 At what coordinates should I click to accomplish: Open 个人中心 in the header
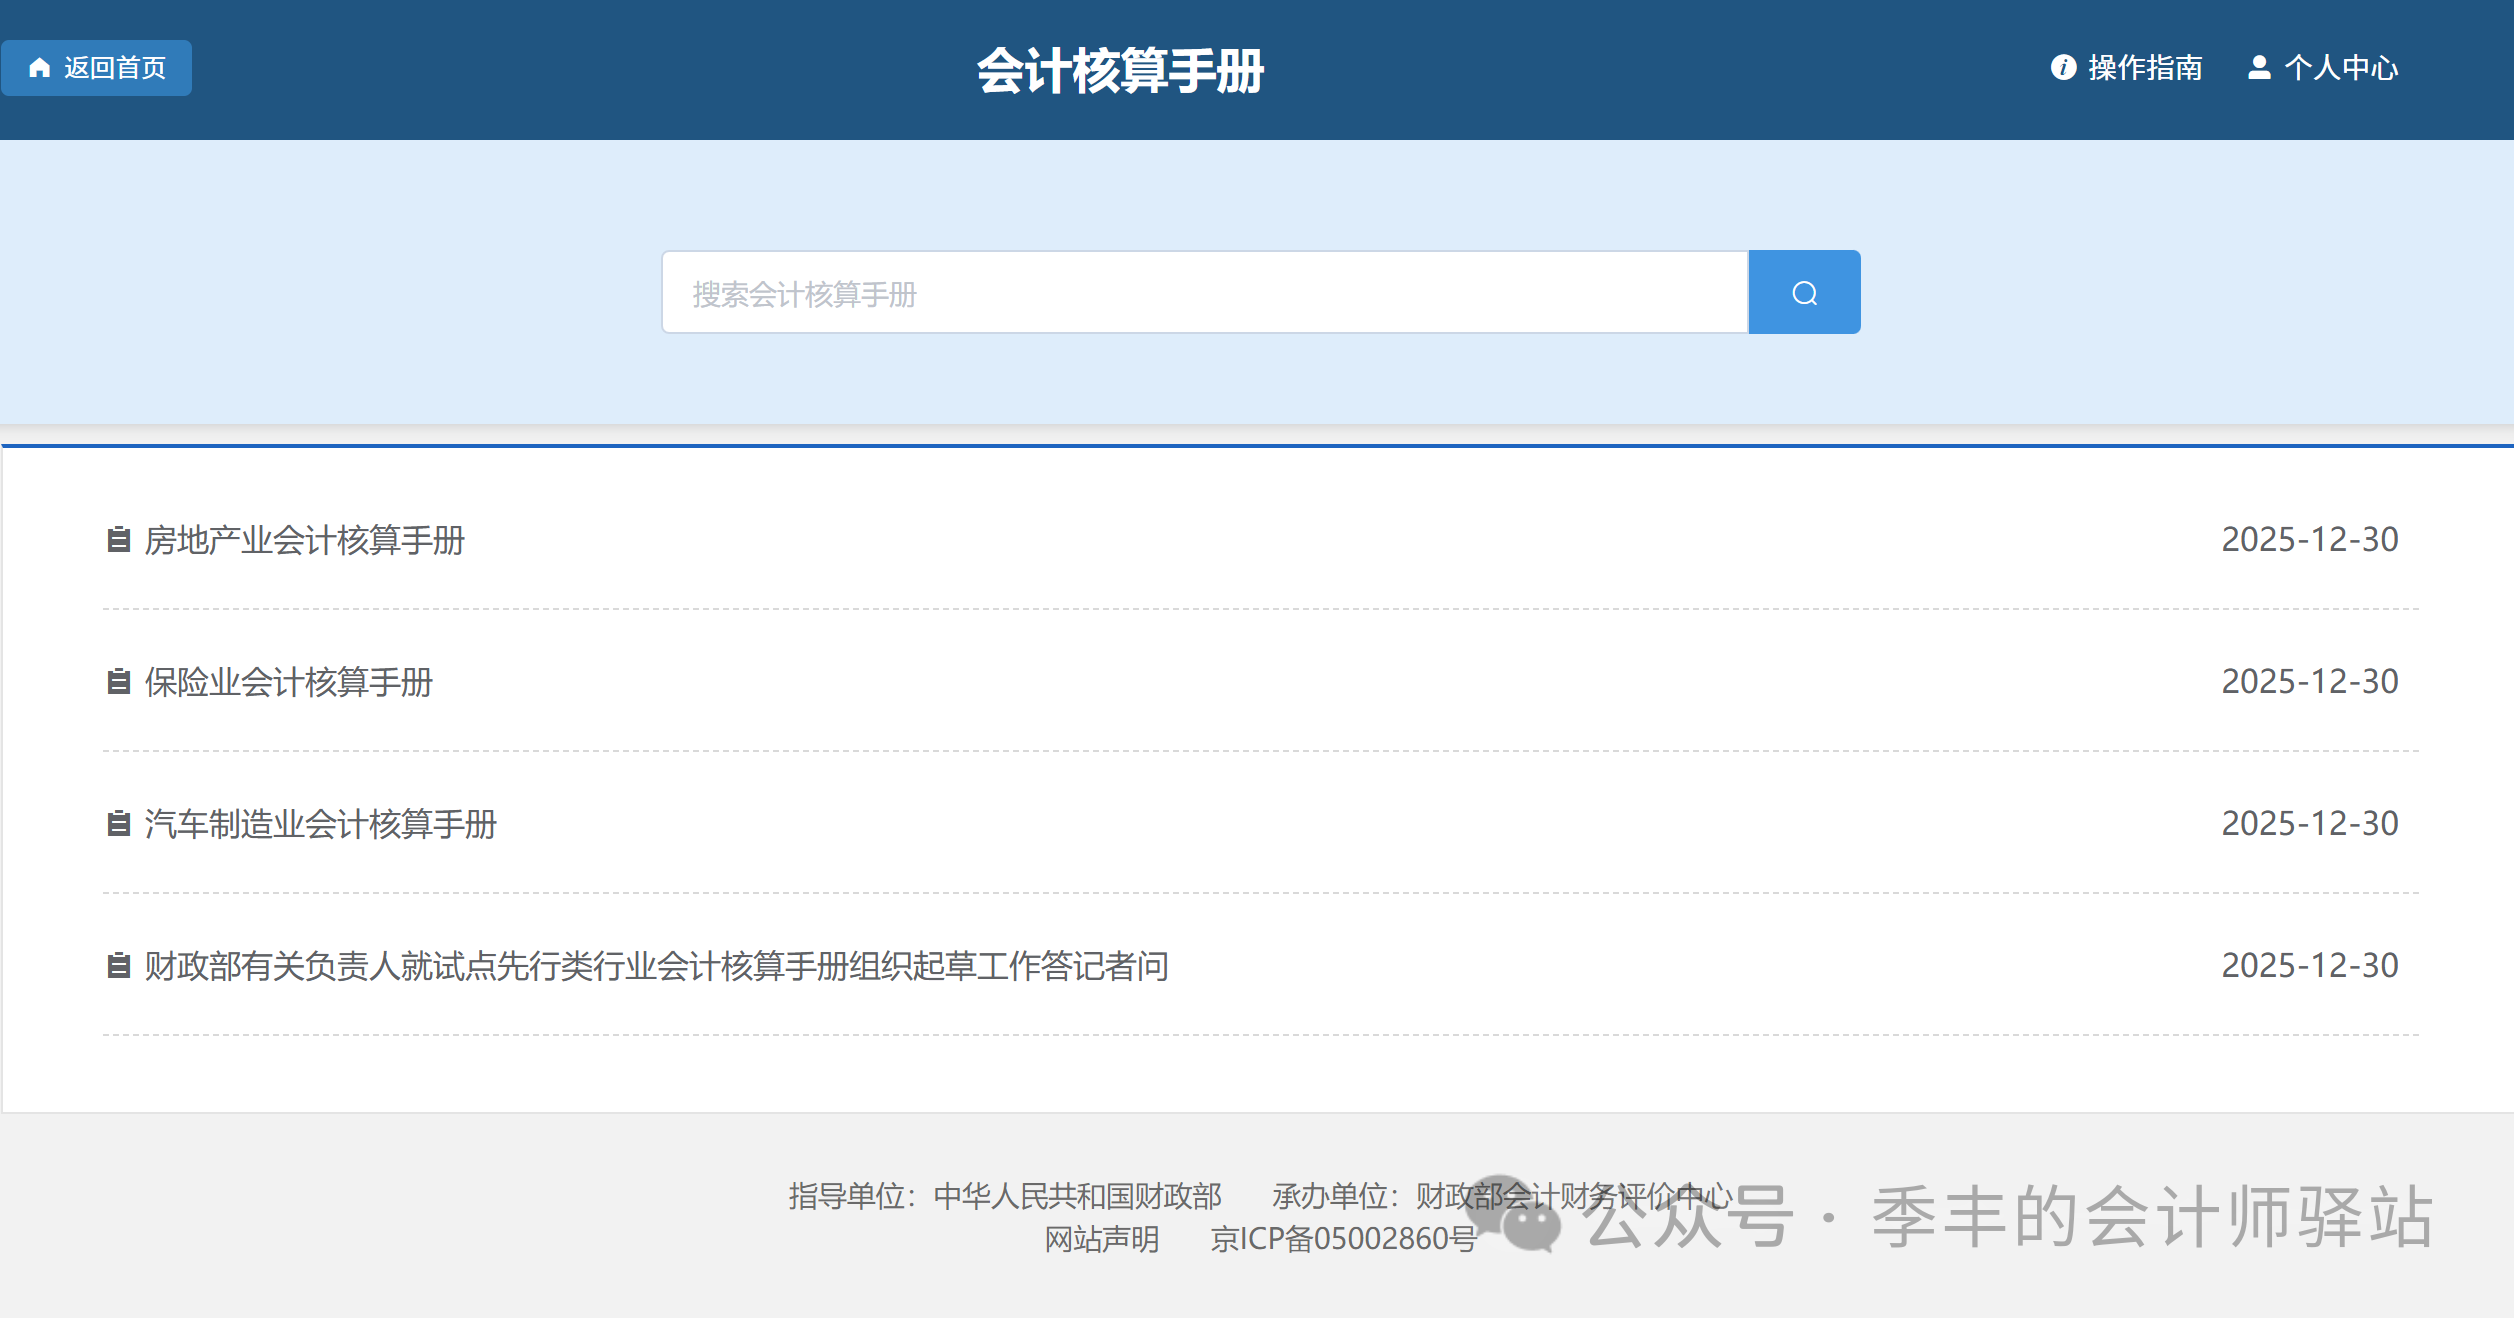[x=2341, y=68]
